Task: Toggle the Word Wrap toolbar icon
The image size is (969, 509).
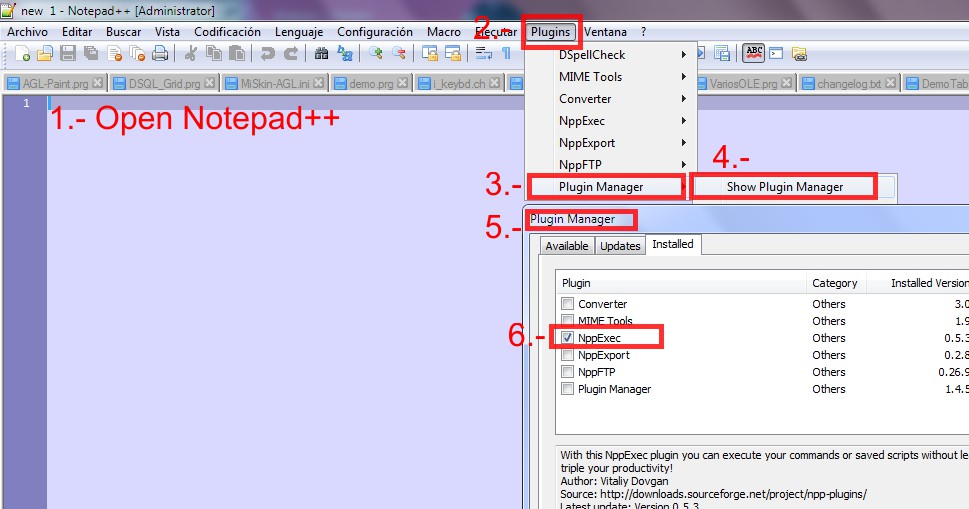Action: point(483,54)
